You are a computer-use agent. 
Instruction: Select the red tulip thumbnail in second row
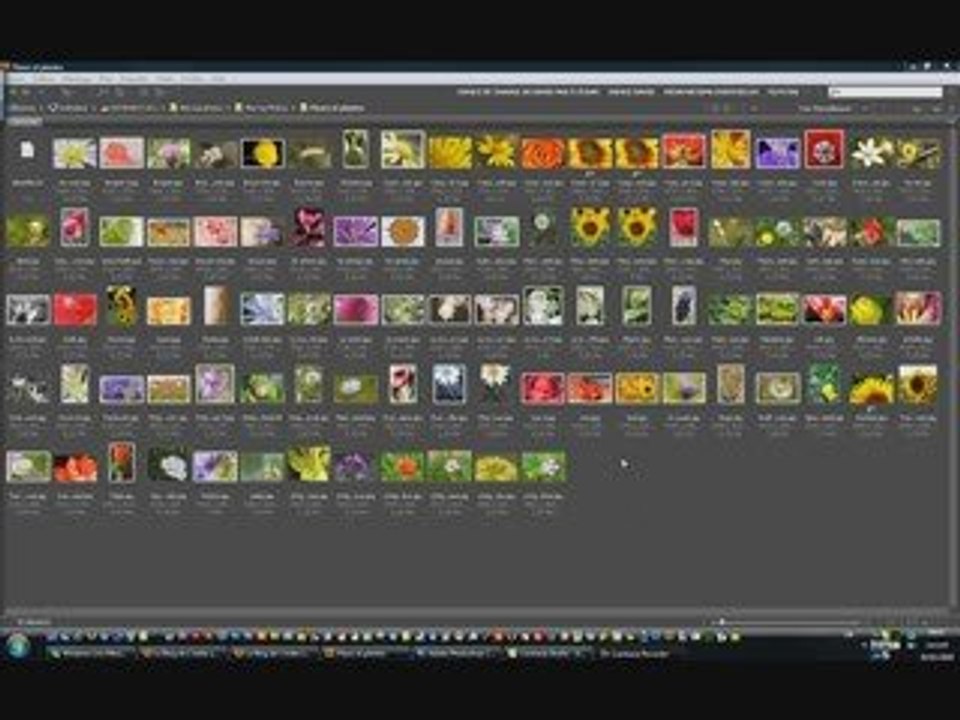tap(683, 227)
